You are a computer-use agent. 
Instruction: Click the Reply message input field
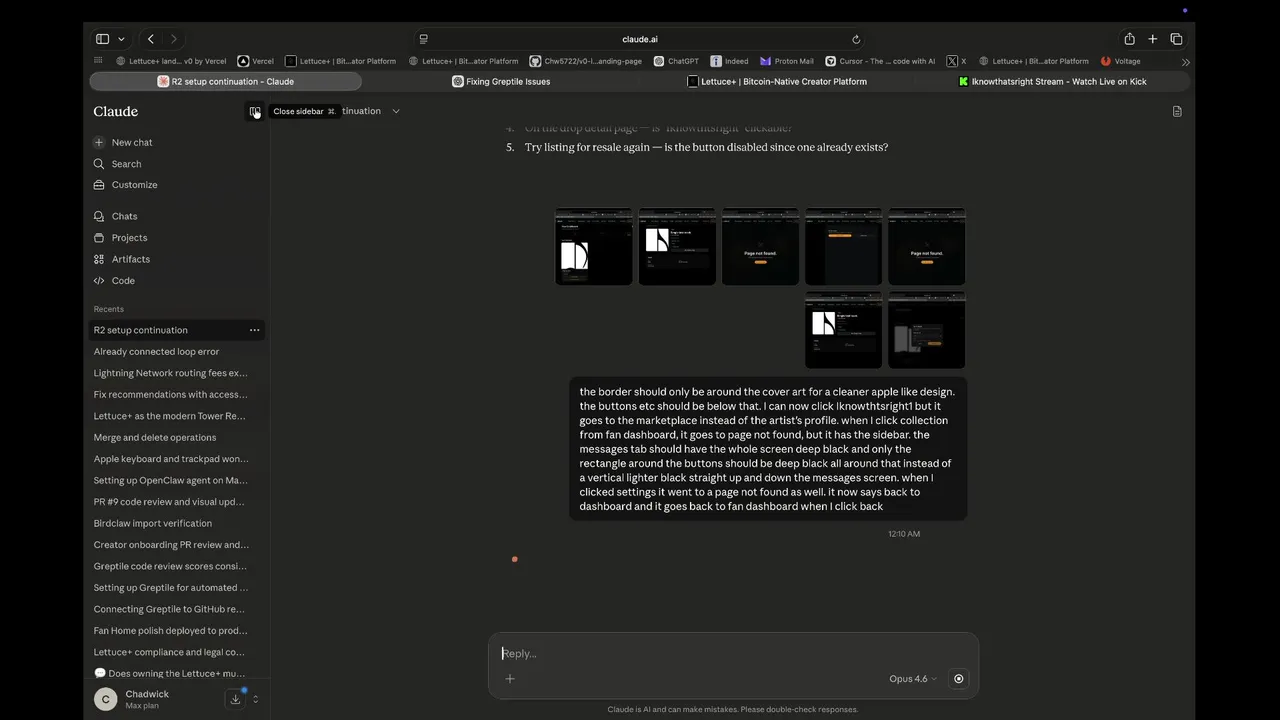coord(732,653)
